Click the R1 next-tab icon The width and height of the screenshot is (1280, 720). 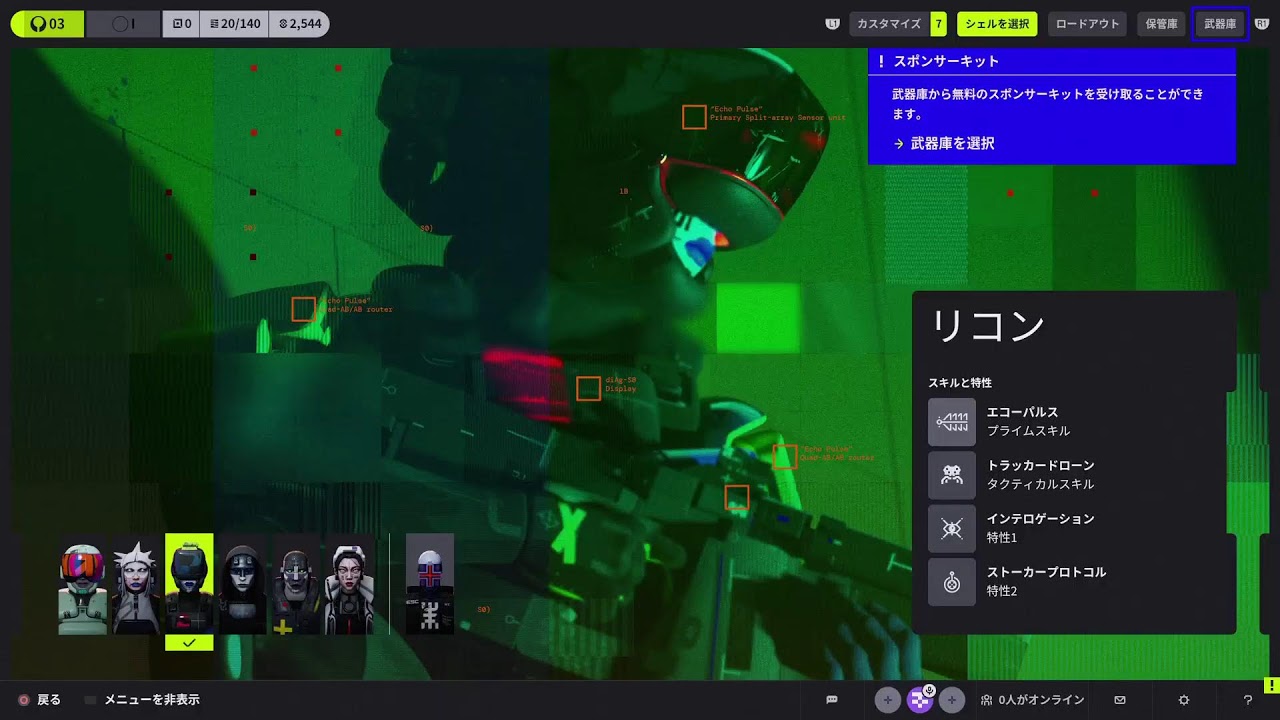[x=1262, y=24]
